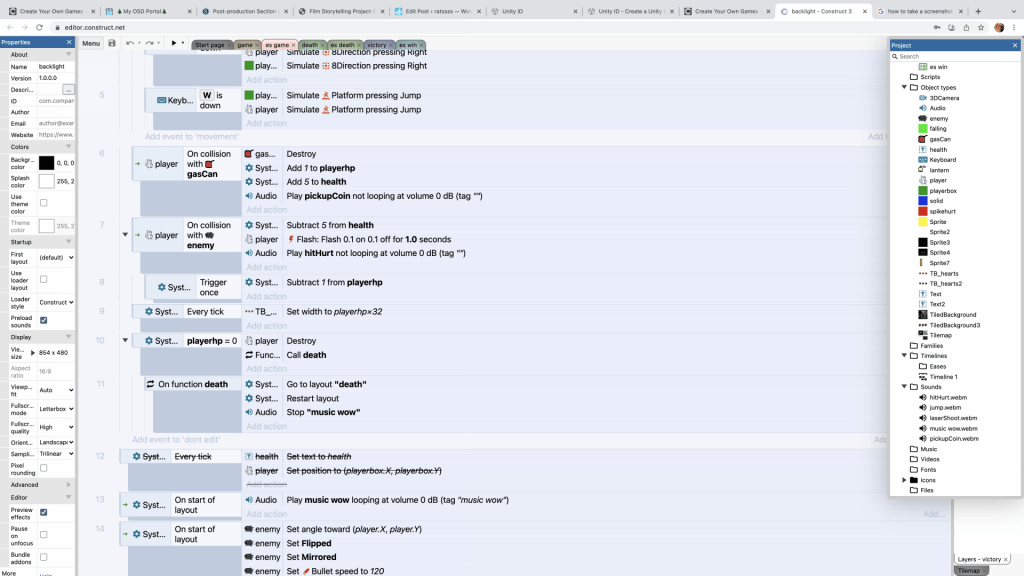1024x576 pixels.
Task: Open the preview options dropdown arrow
Action: coord(183,43)
